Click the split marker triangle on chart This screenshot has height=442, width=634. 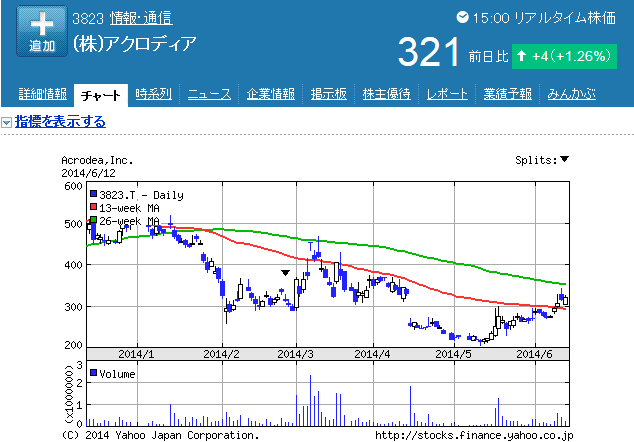pyautogui.click(x=285, y=273)
